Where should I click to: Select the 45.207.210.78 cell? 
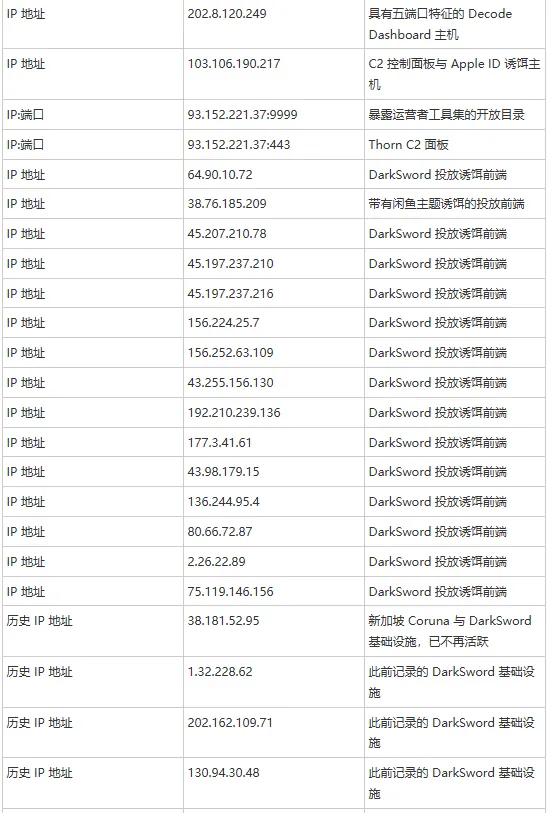coord(227,234)
